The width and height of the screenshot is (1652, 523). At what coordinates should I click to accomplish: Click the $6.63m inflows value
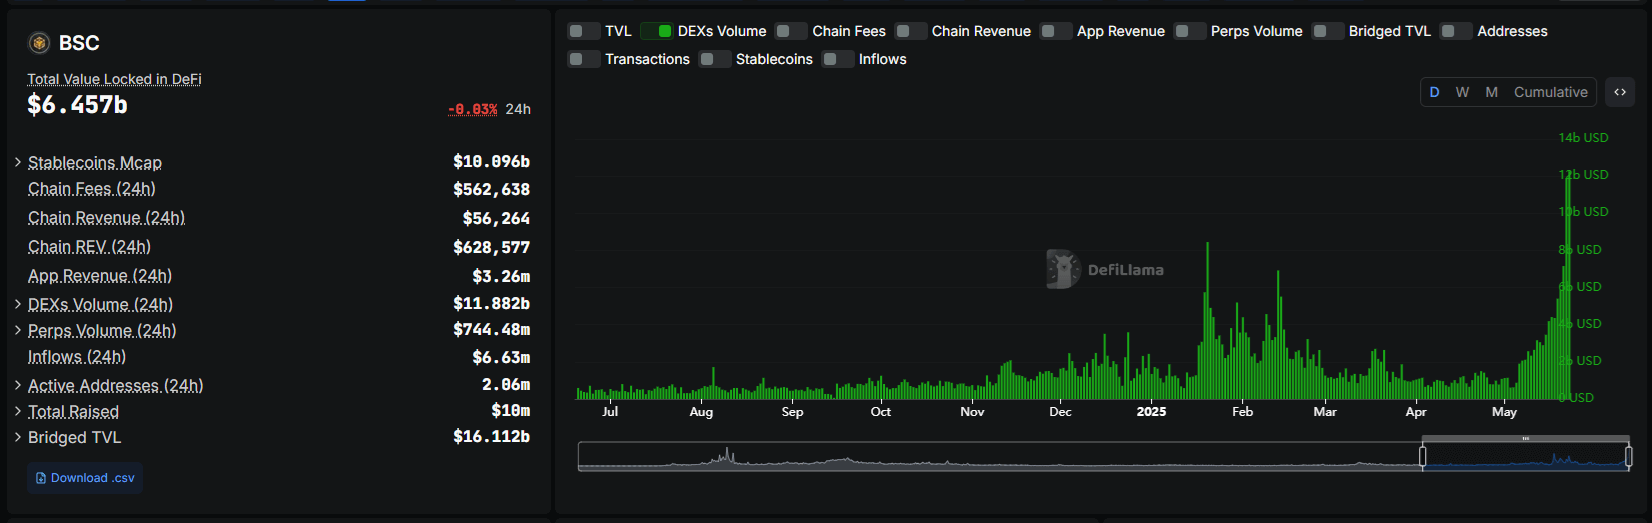[x=501, y=357]
